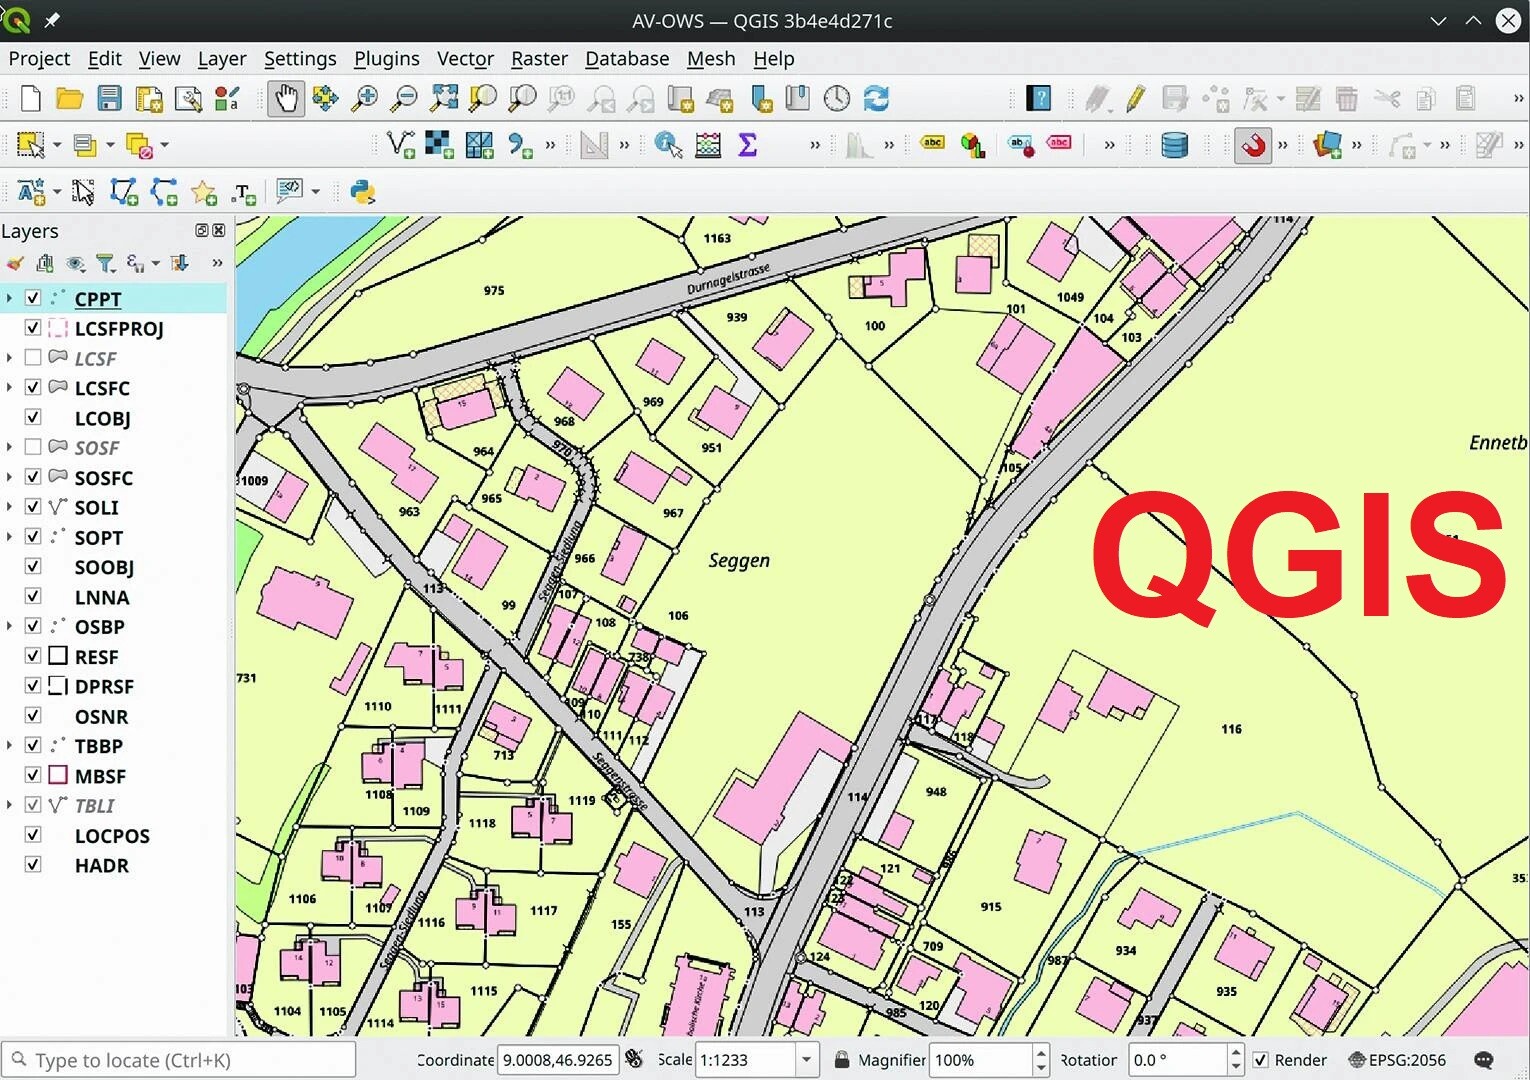Uncheck LCSFPROJ layer checkbox
The image size is (1530, 1080).
[33, 328]
